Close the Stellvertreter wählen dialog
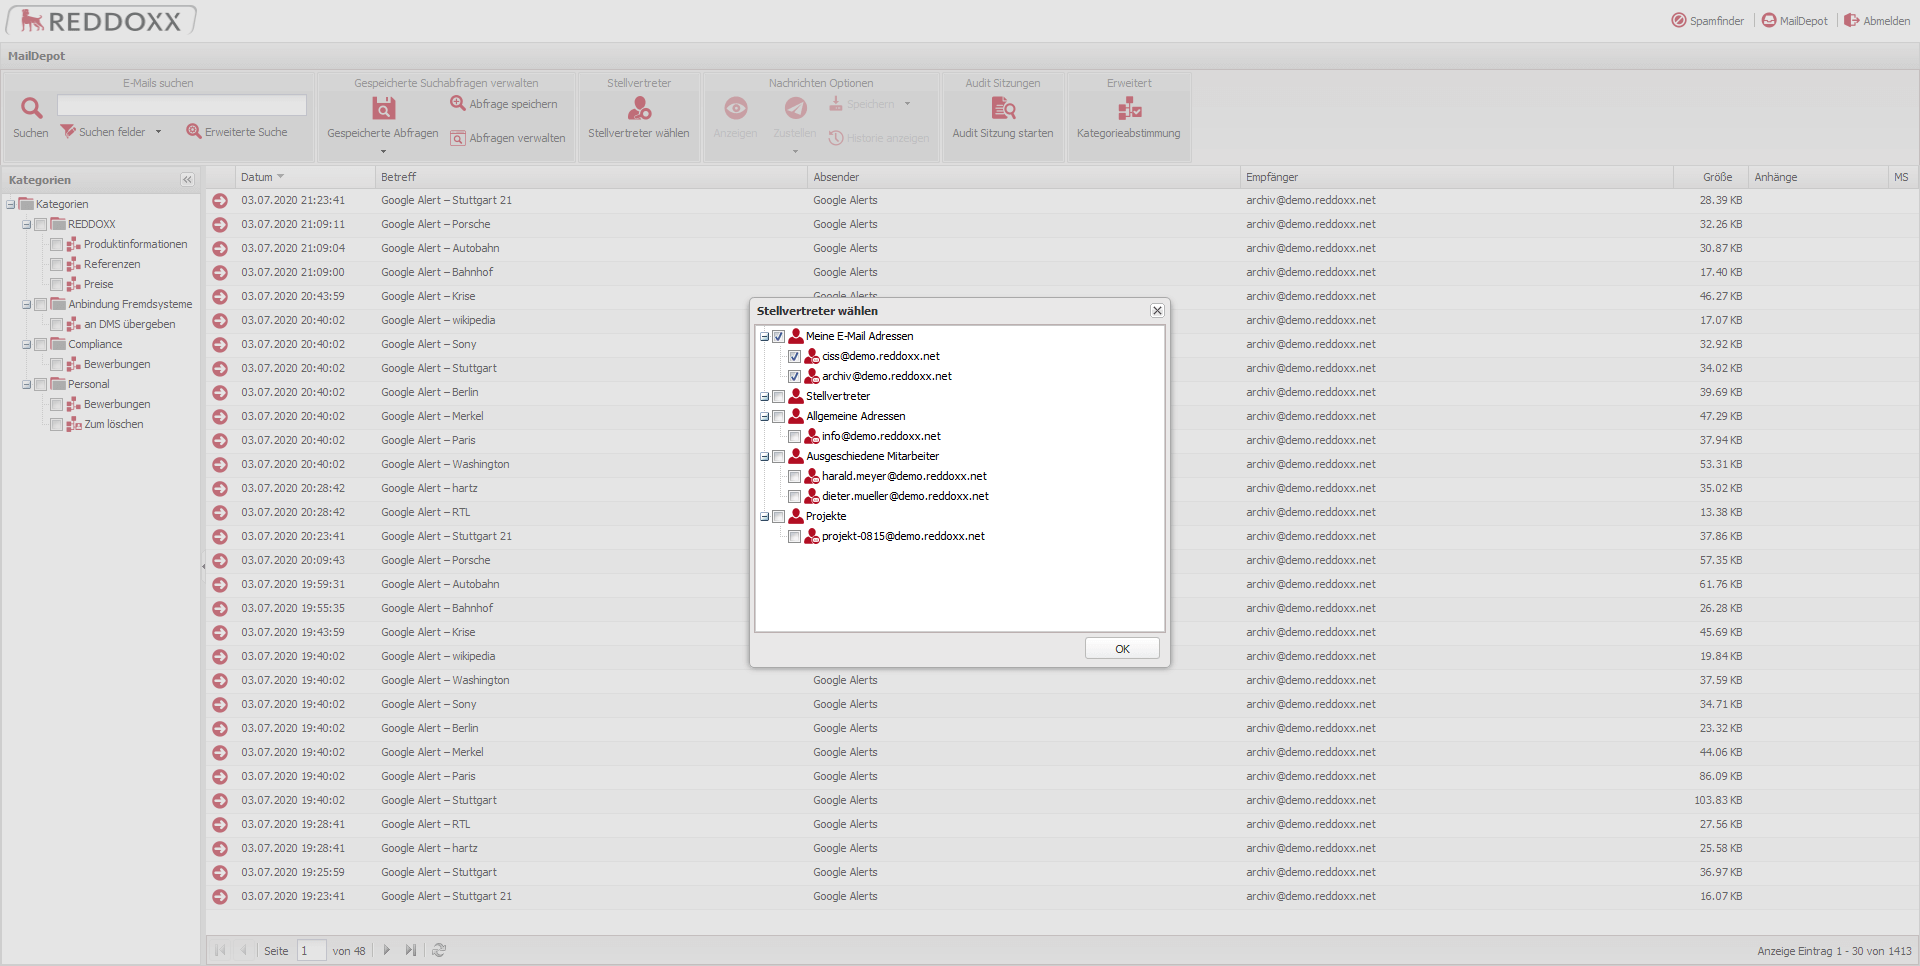 [1157, 311]
